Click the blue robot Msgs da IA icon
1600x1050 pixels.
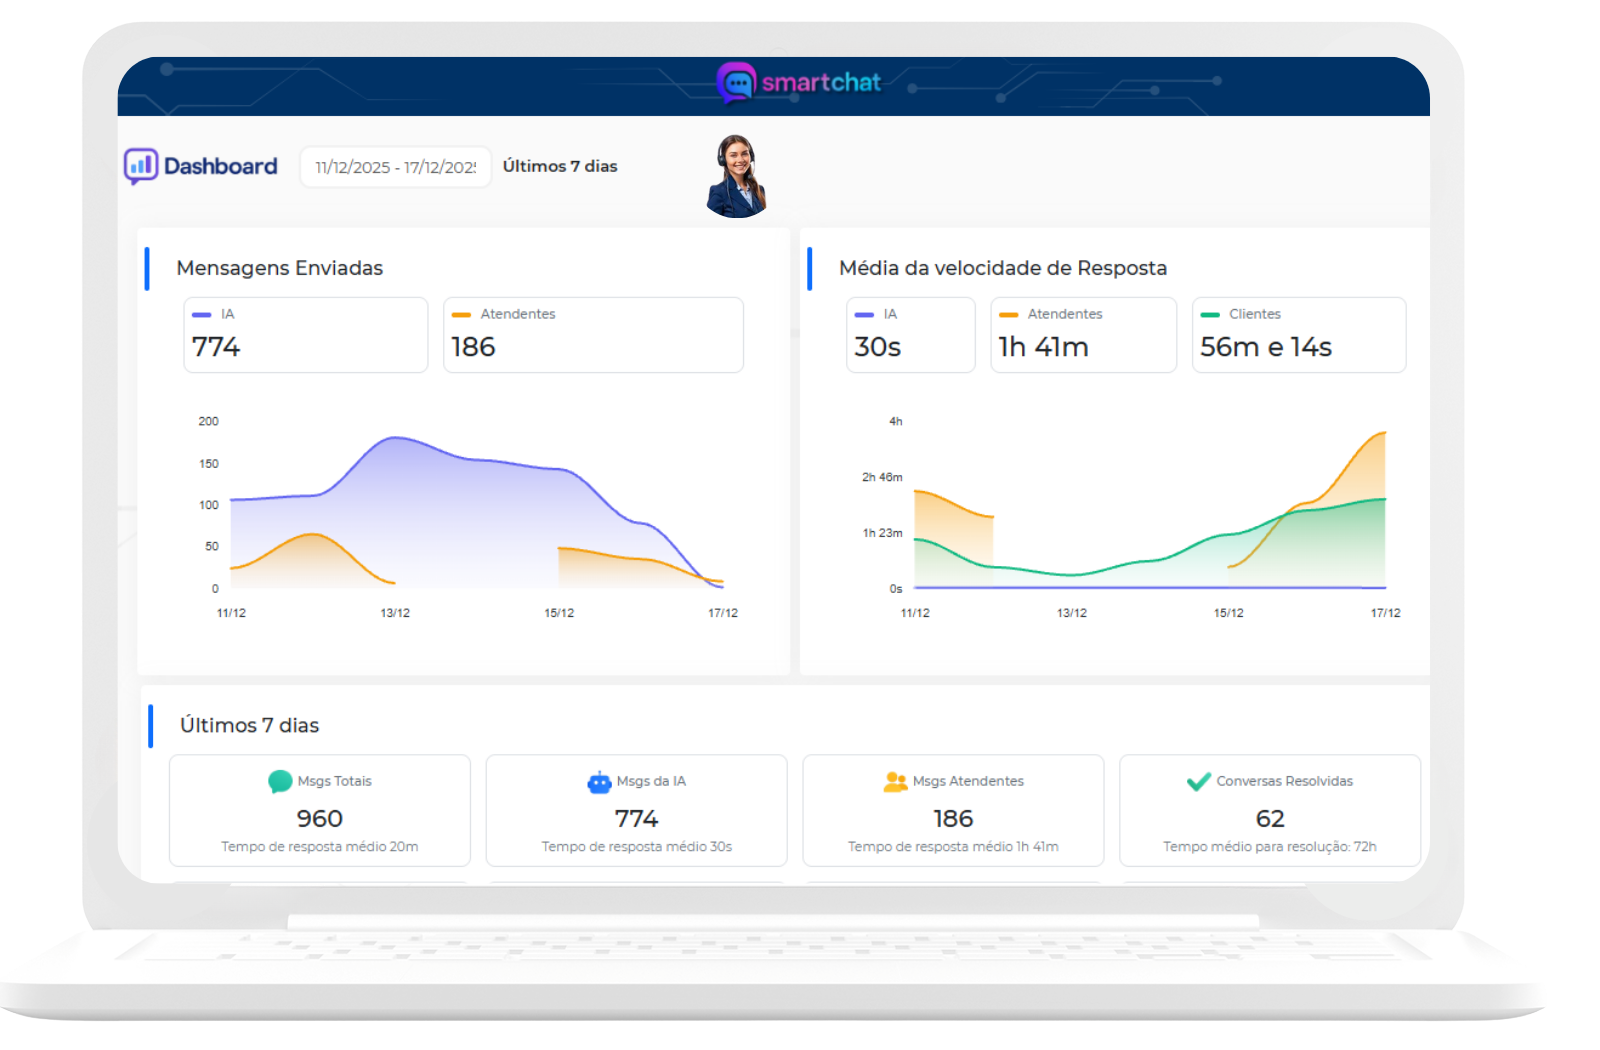point(599,782)
